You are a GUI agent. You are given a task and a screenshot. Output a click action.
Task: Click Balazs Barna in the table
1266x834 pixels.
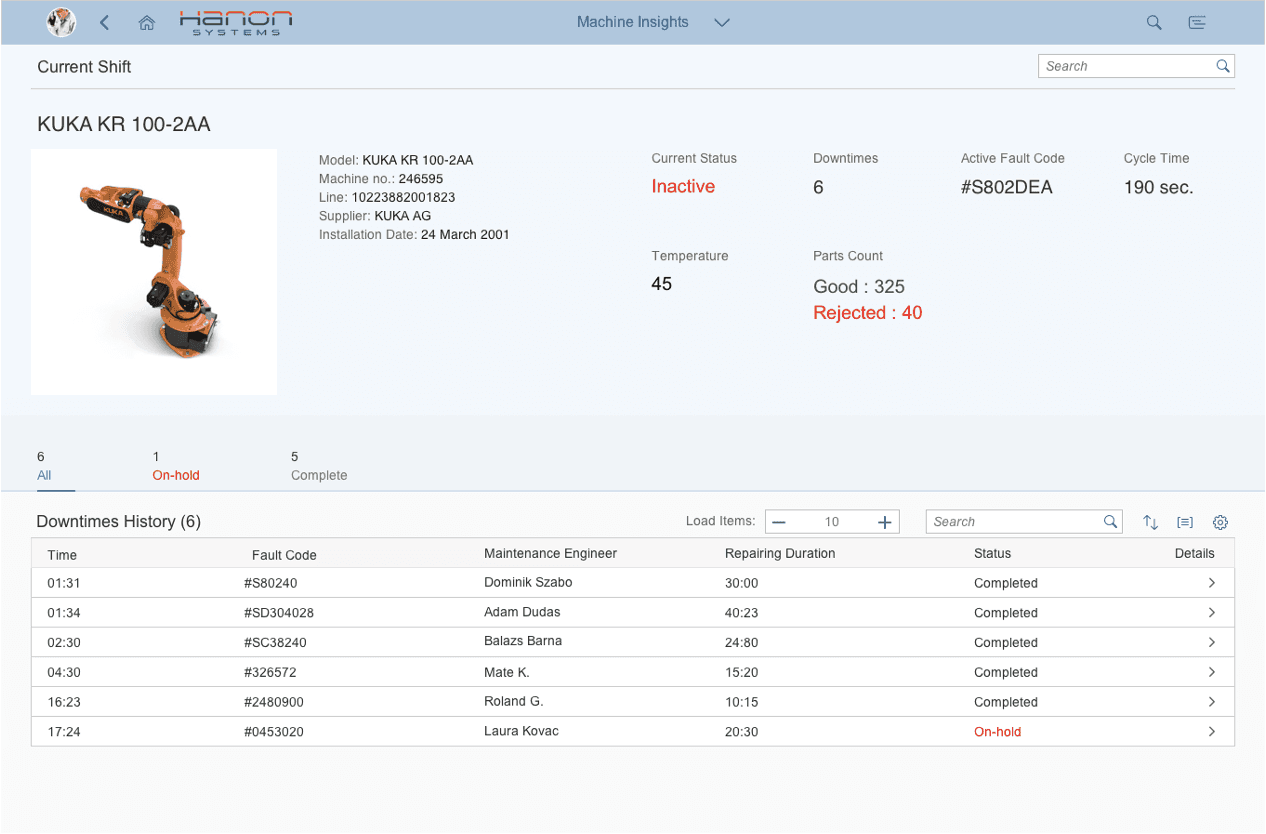click(x=523, y=641)
